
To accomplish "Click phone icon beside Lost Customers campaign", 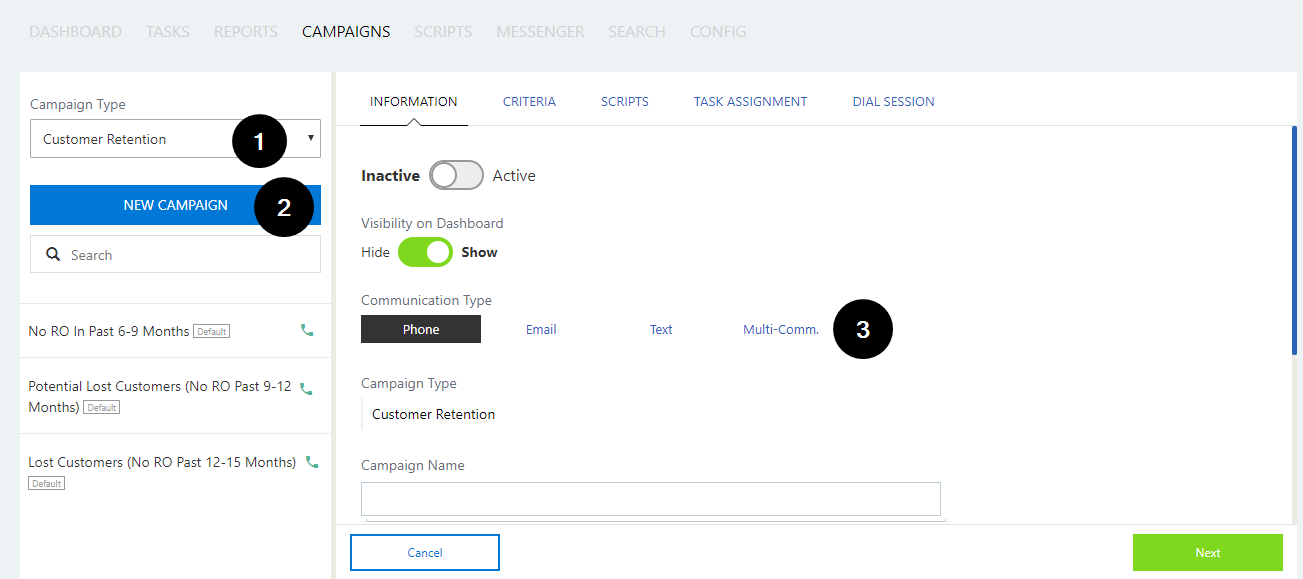I will (312, 462).
